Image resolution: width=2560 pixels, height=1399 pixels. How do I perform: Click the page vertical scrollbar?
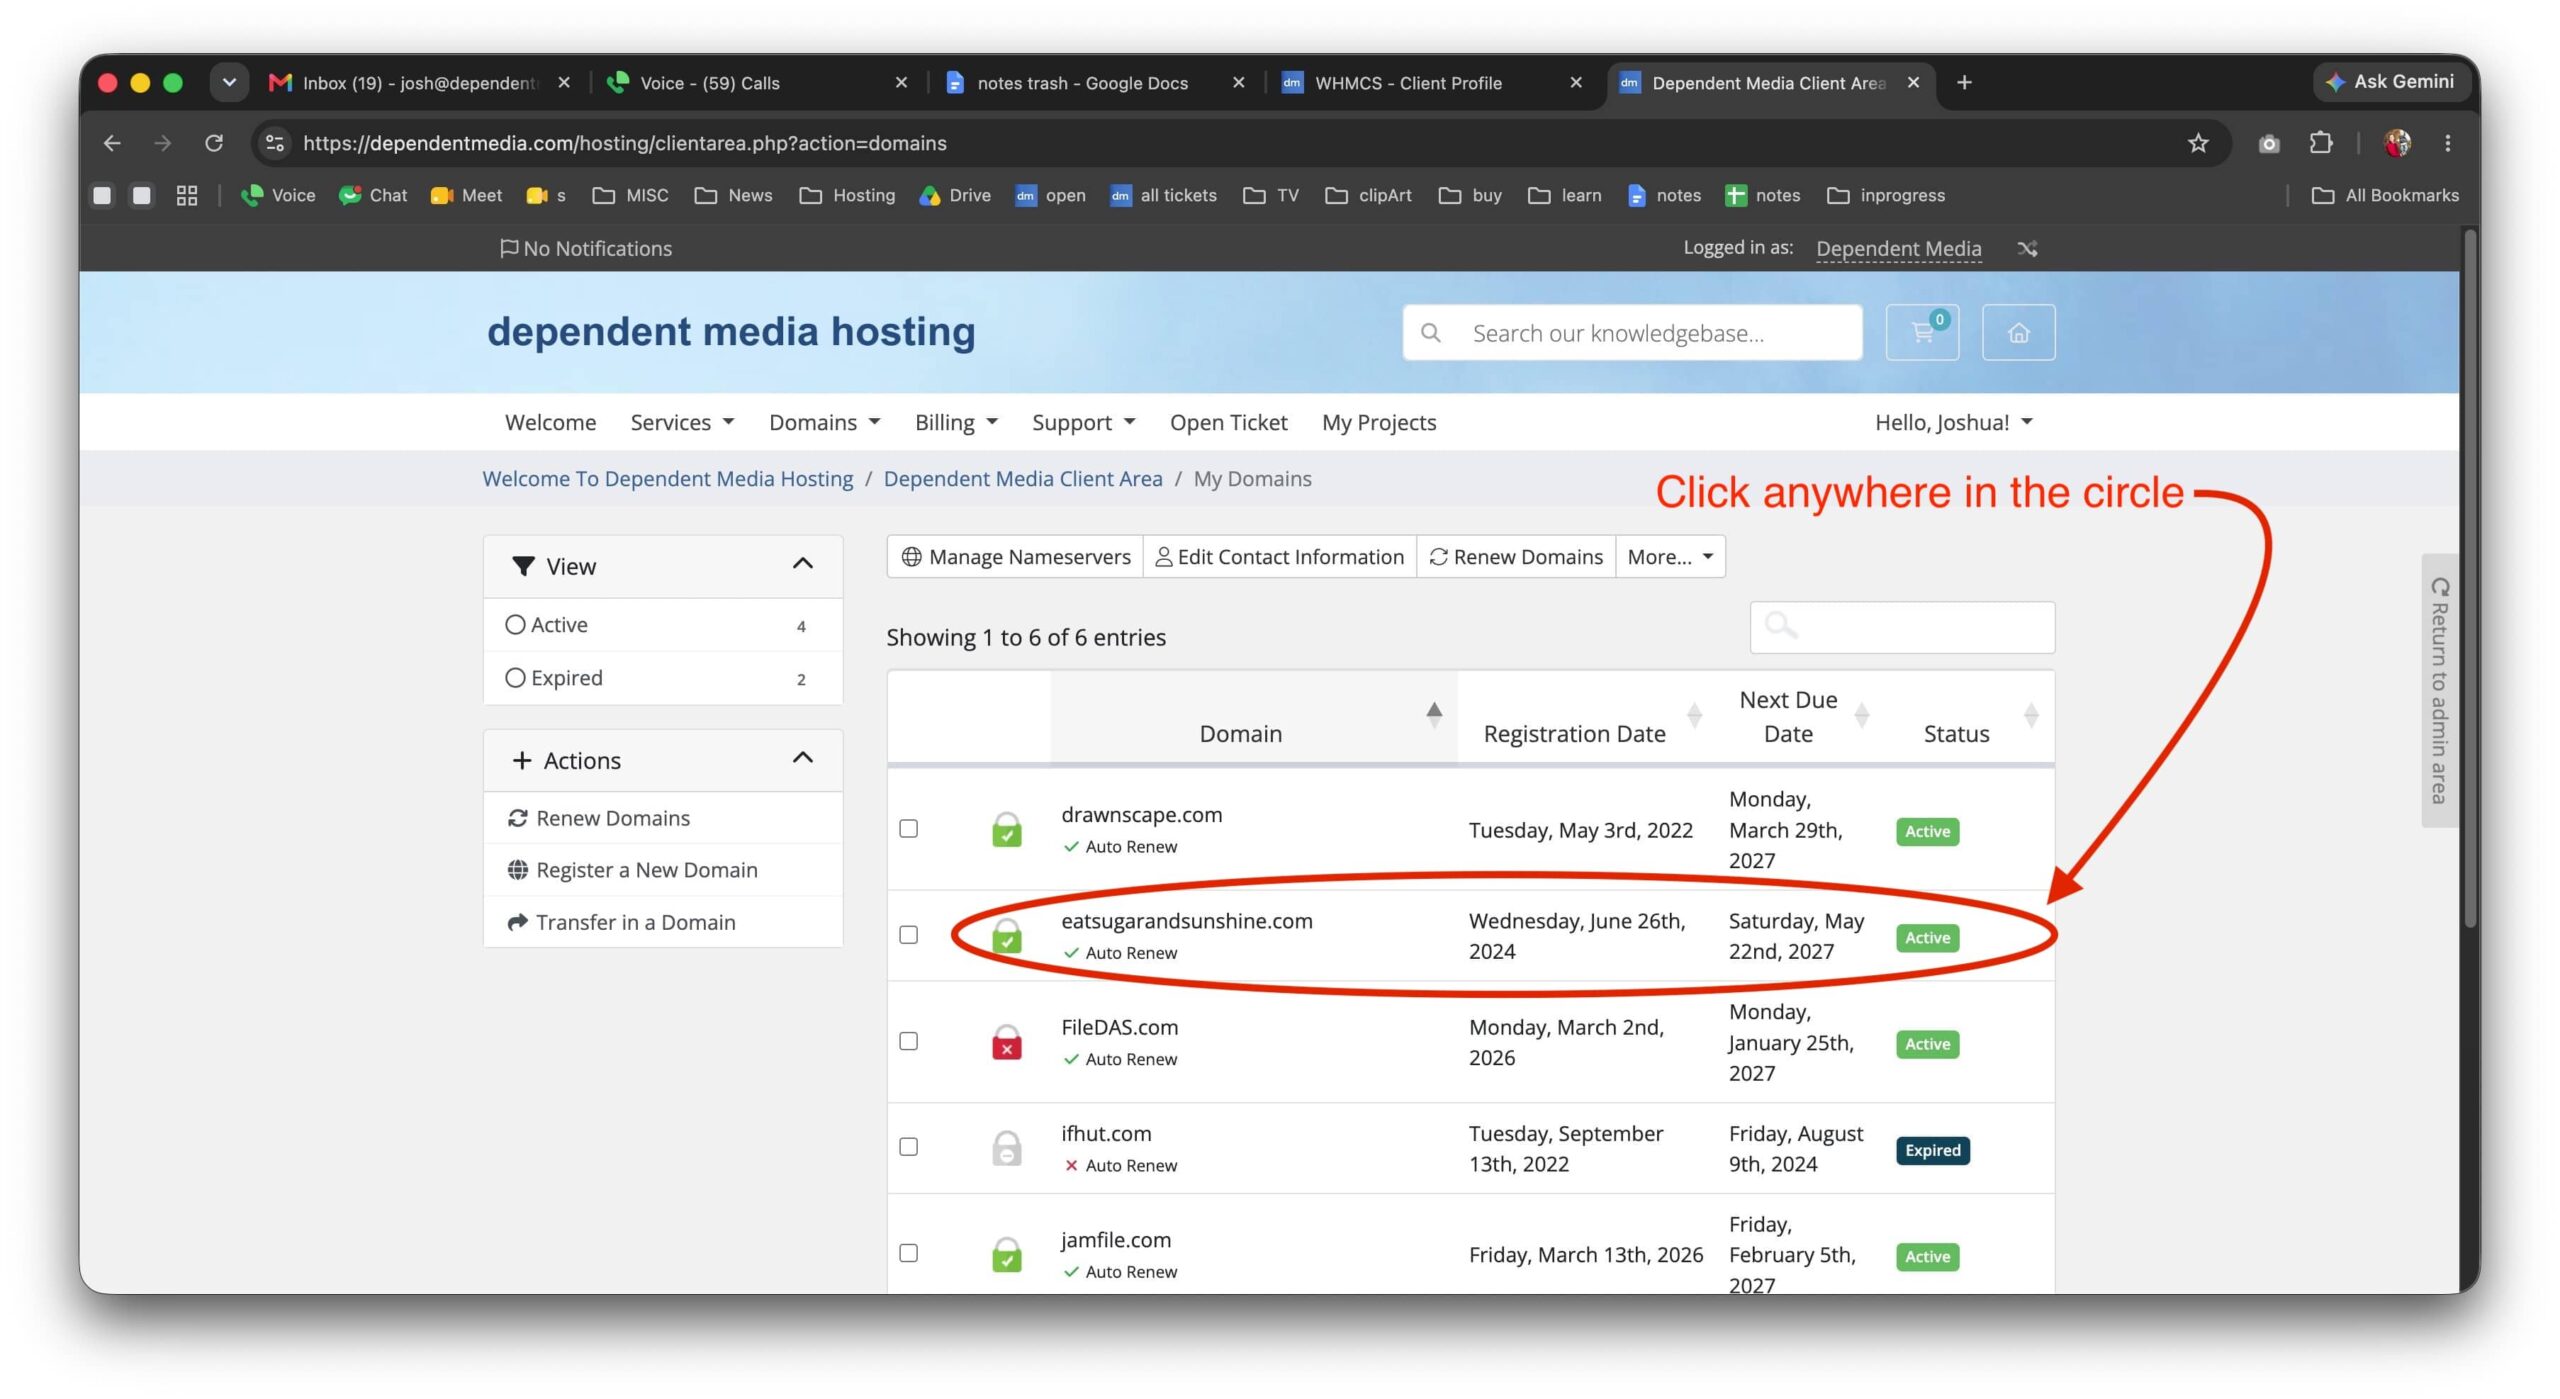coord(2469,580)
